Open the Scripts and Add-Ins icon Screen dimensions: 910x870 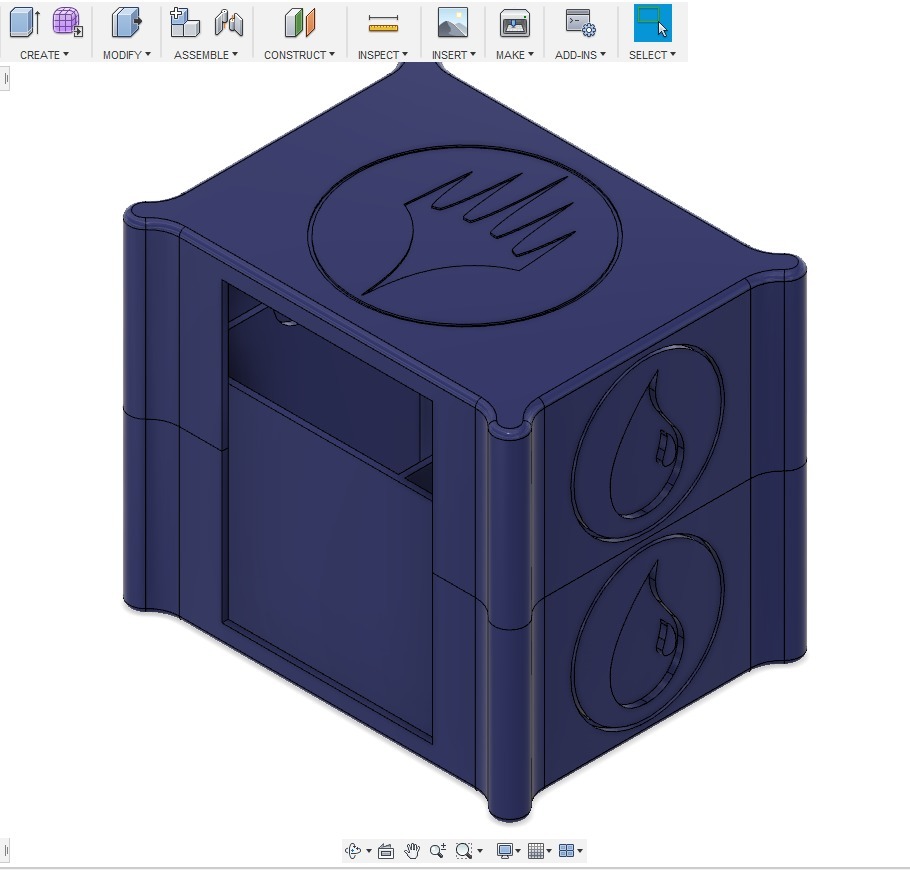580,22
